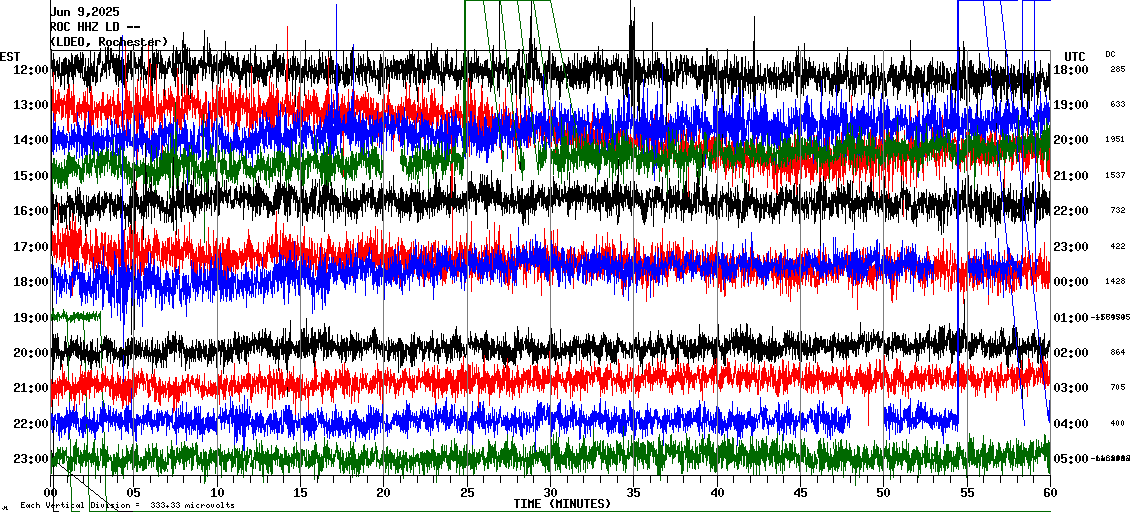Select the 45 minute tick on time axis
The height and width of the screenshot is (519, 1130).
[x=800, y=493]
